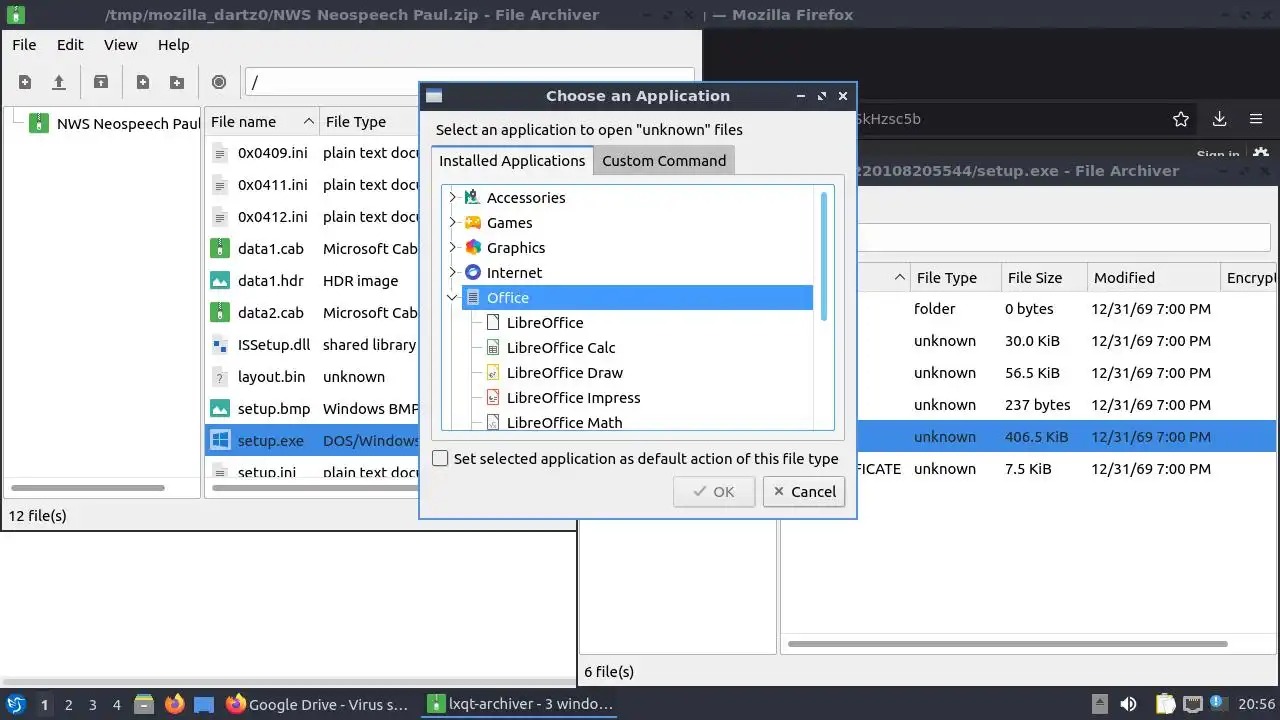This screenshot has width=1280, height=720.
Task: Click the ISSetup.dll file icon
Action: pos(220,344)
